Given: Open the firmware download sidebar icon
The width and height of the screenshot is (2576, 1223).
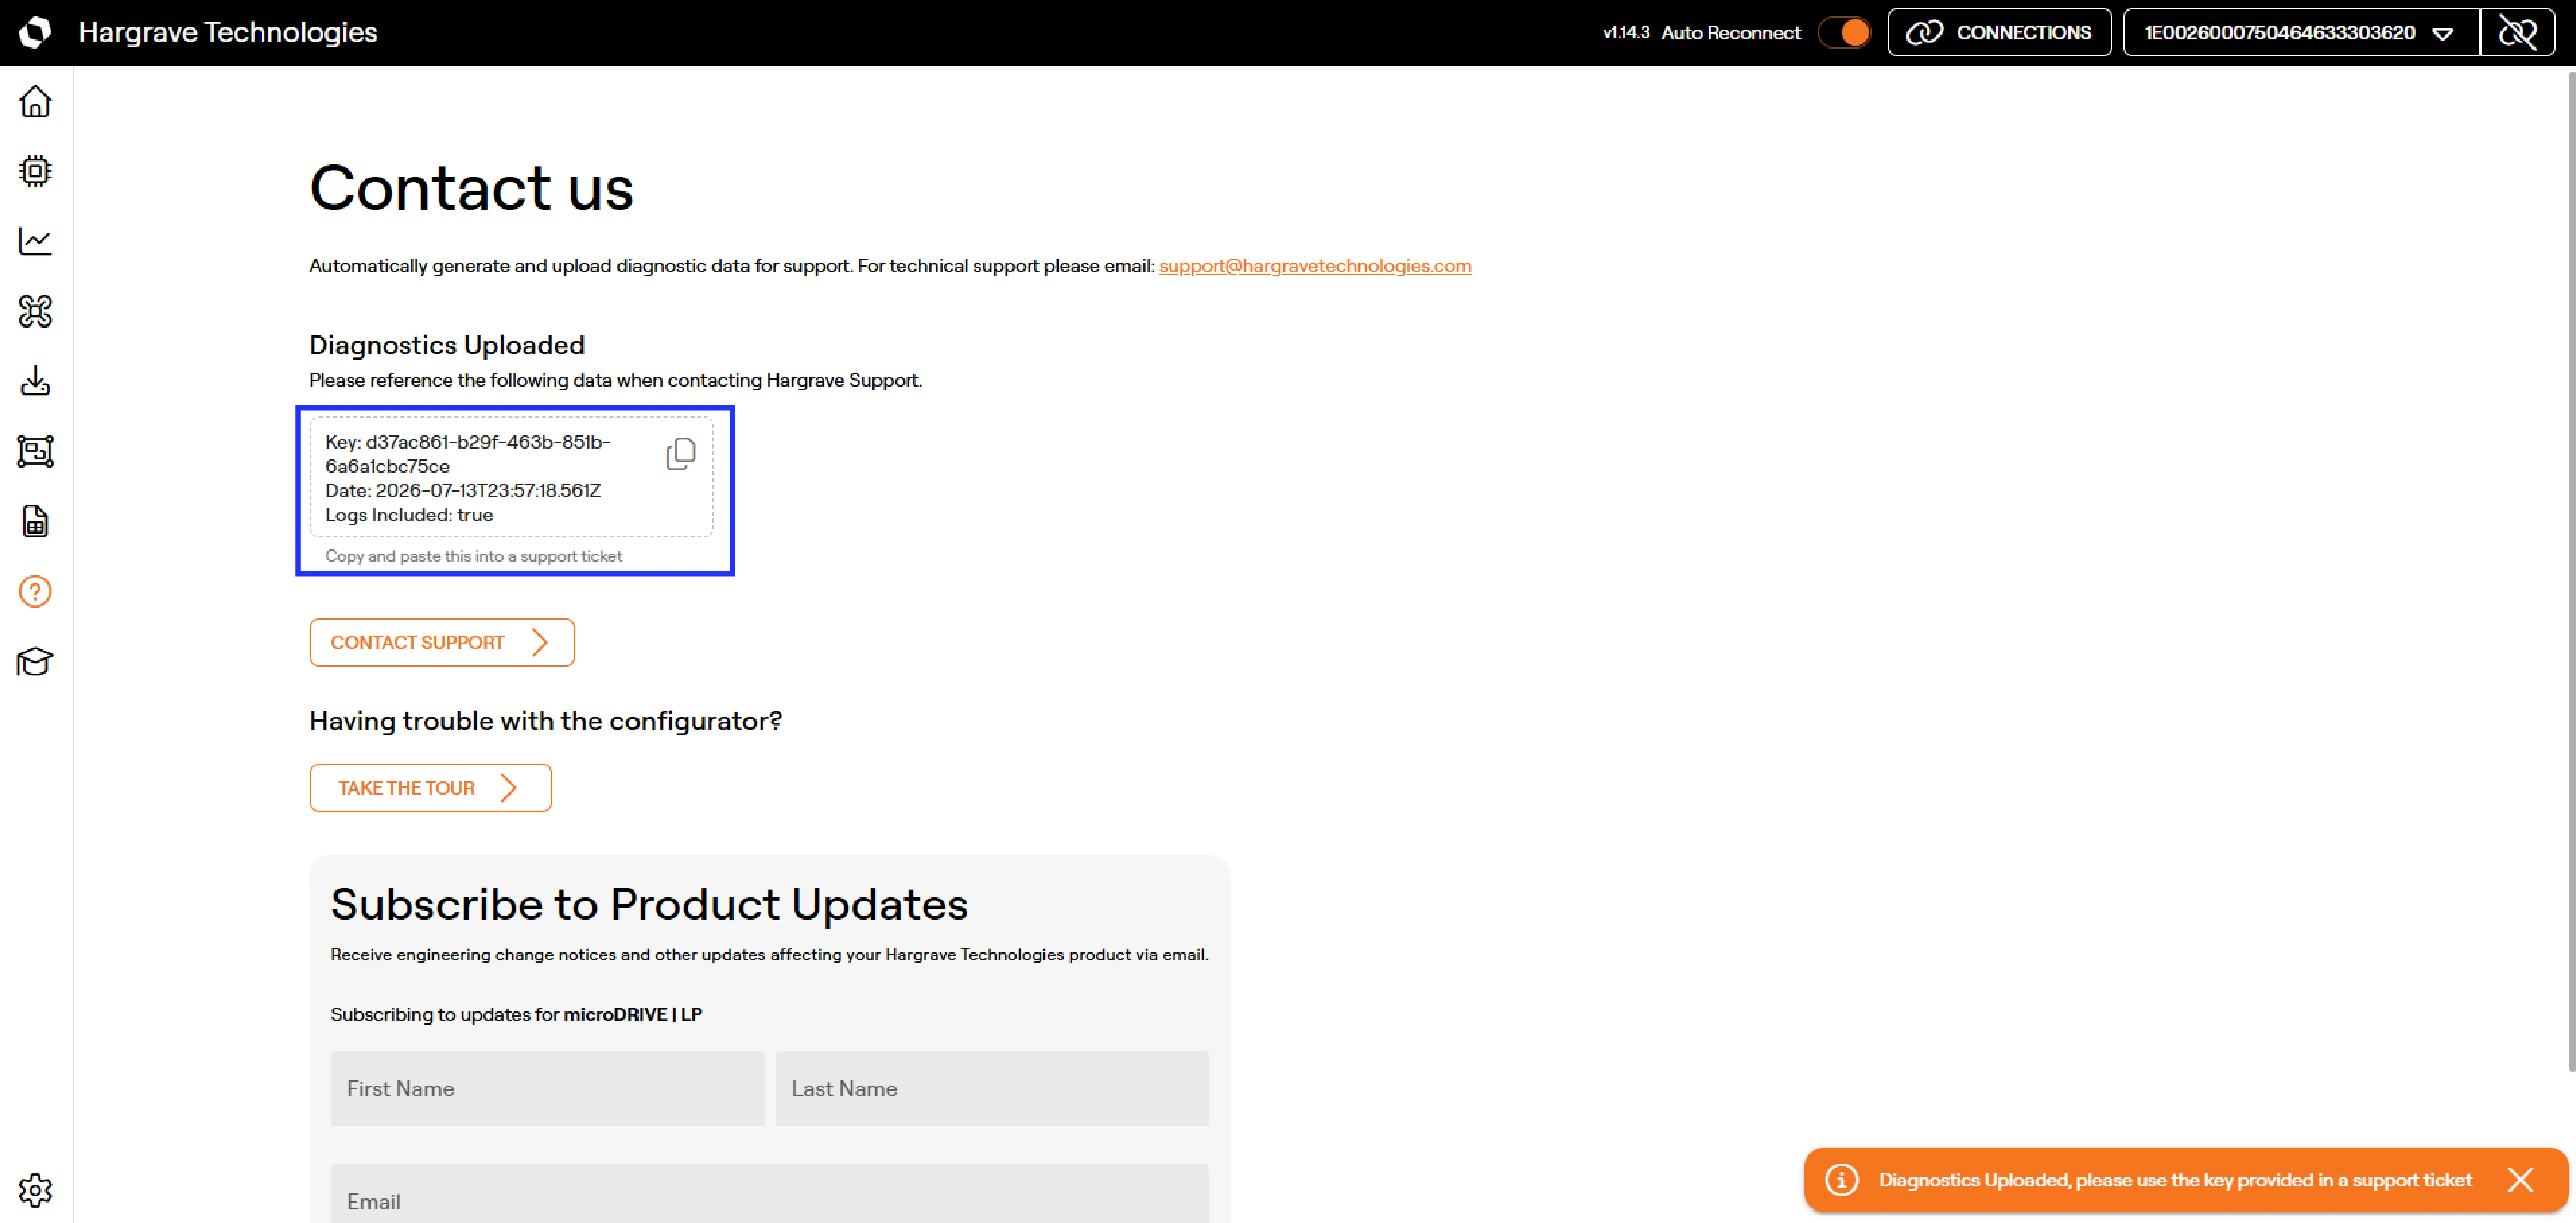Looking at the screenshot, I should tap(35, 381).
